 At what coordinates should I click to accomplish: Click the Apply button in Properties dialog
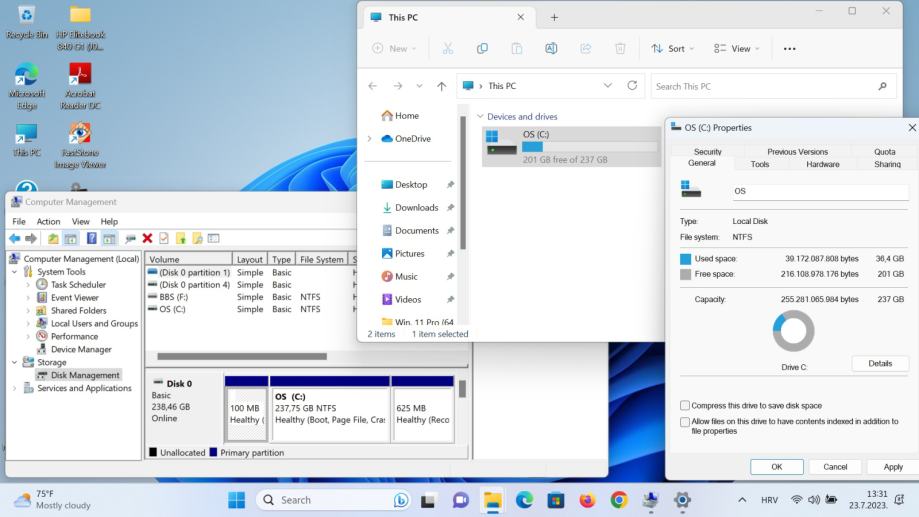pos(892,467)
